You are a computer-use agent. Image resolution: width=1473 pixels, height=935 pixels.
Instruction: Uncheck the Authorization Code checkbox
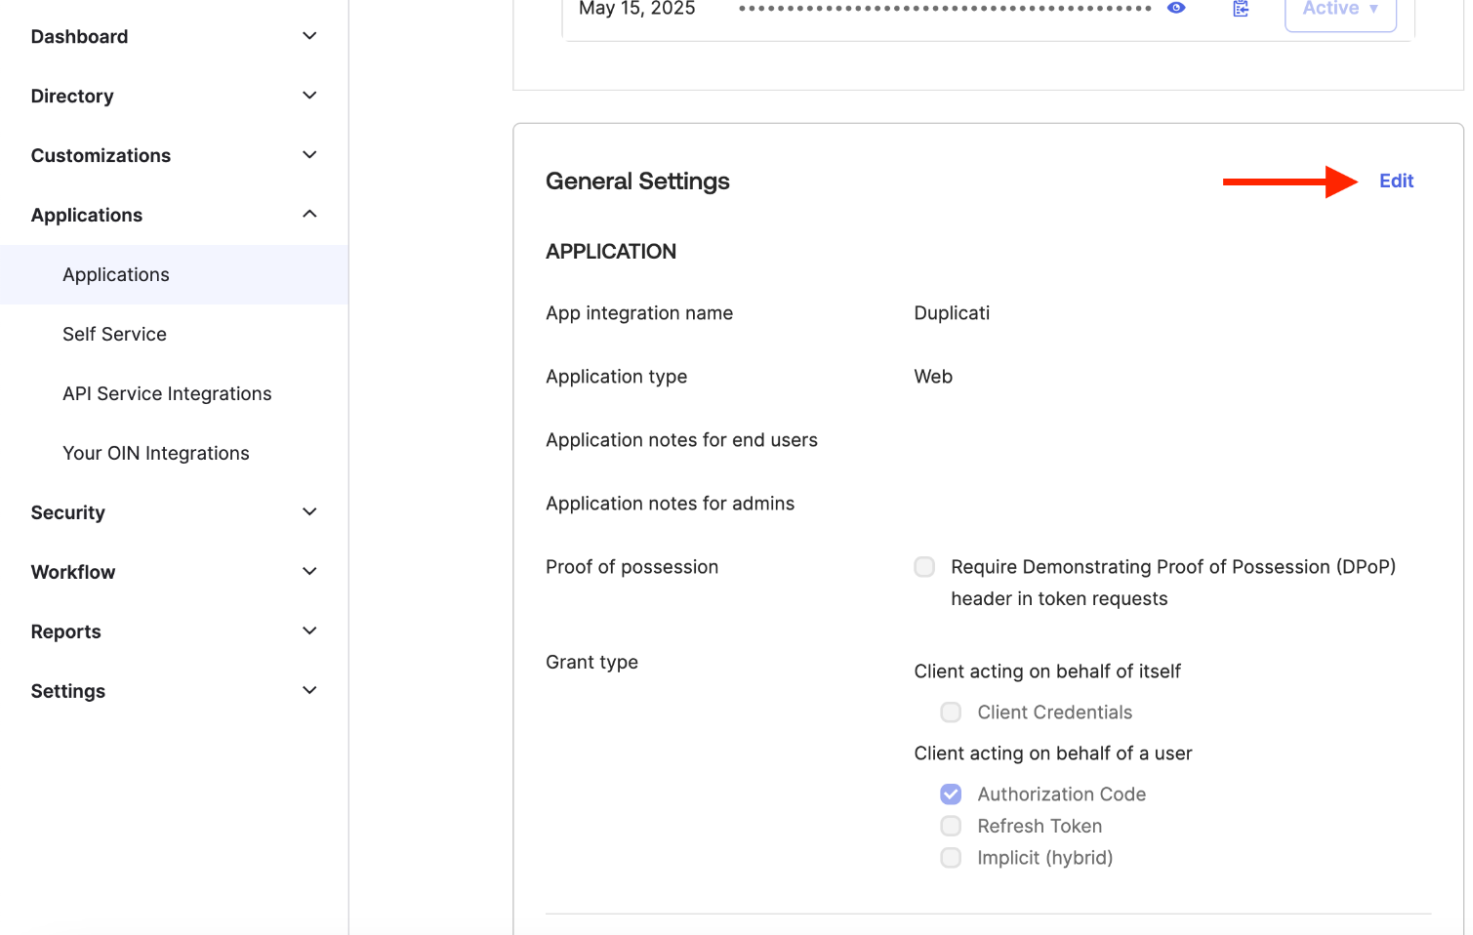point(950,794)
